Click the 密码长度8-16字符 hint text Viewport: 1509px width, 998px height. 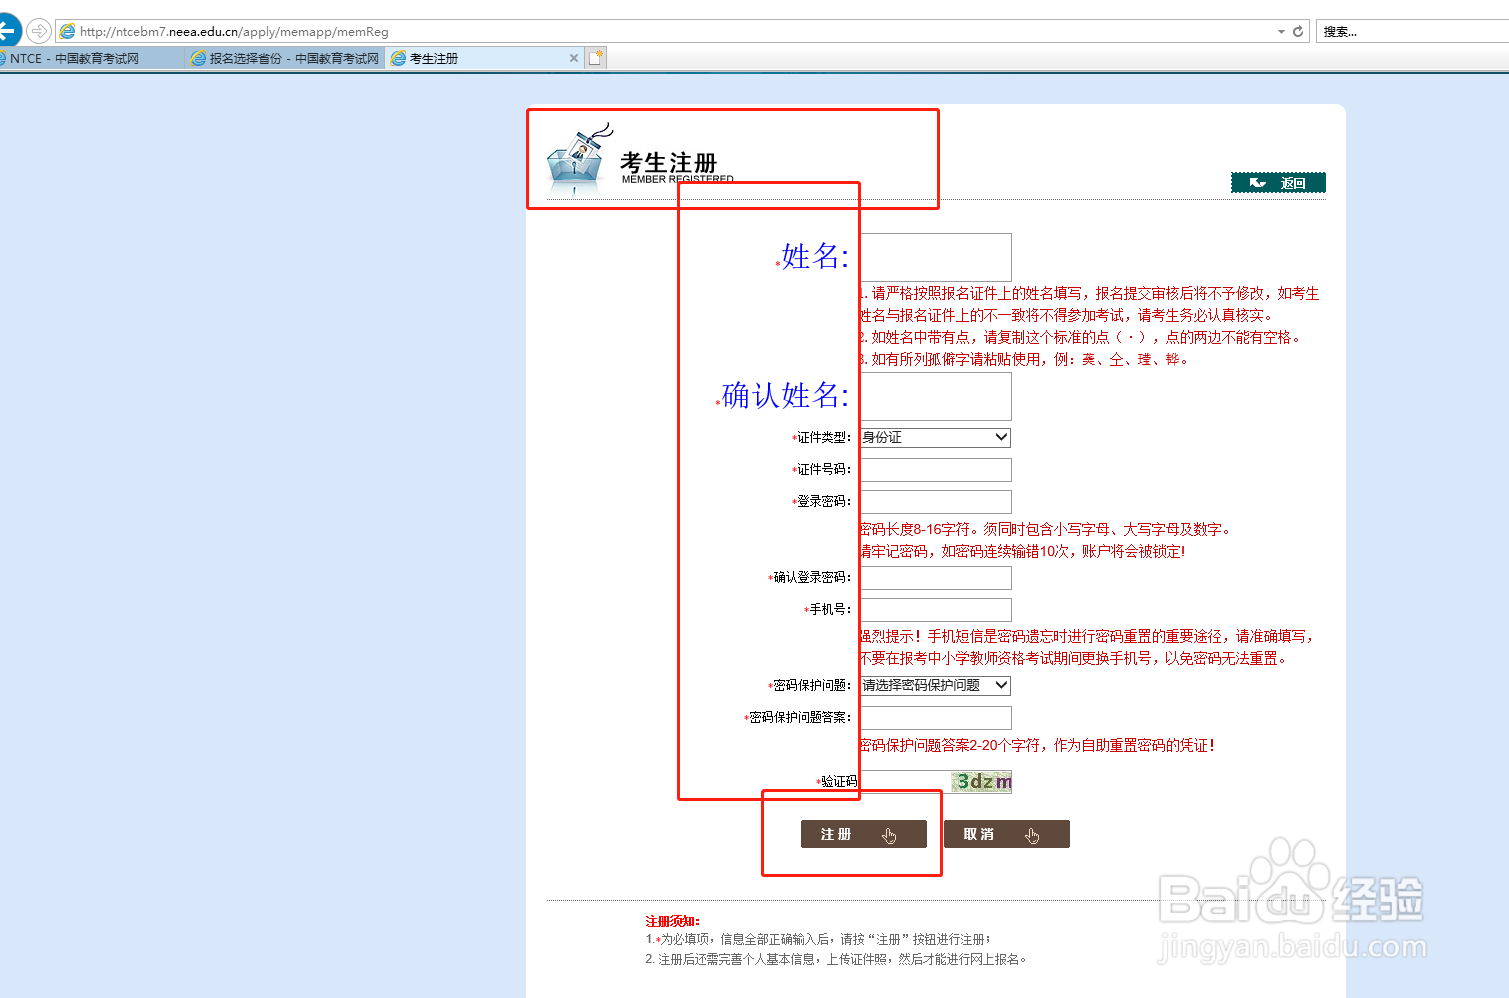point(1047,529)
